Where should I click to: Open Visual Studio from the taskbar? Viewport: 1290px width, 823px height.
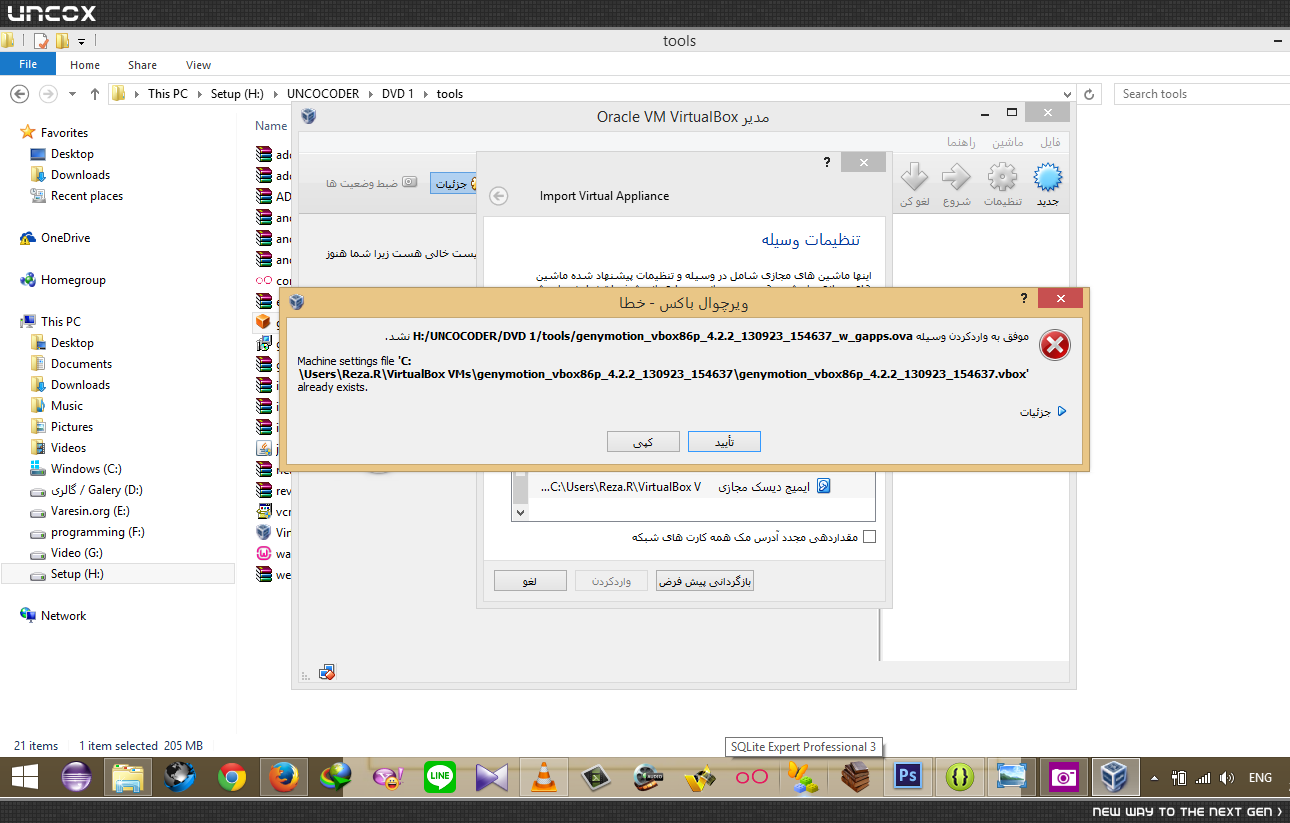pyautogui.click(x=492, y=776)
